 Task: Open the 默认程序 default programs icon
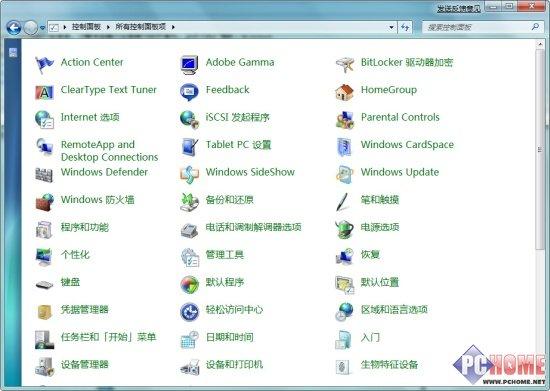(x=189, y=284)
